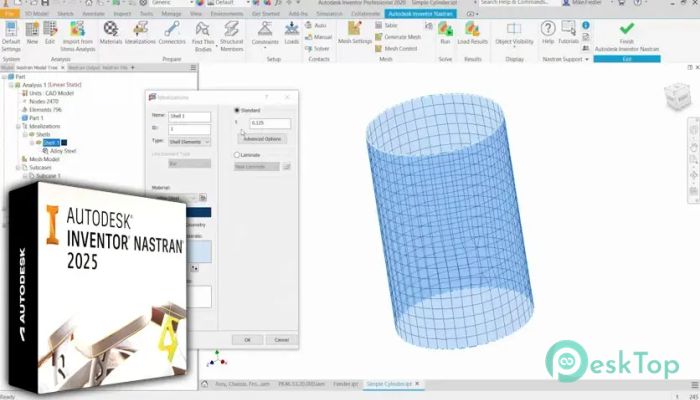
Task: Add Constraints from Setup panel
Action: (x=265, y=34)
